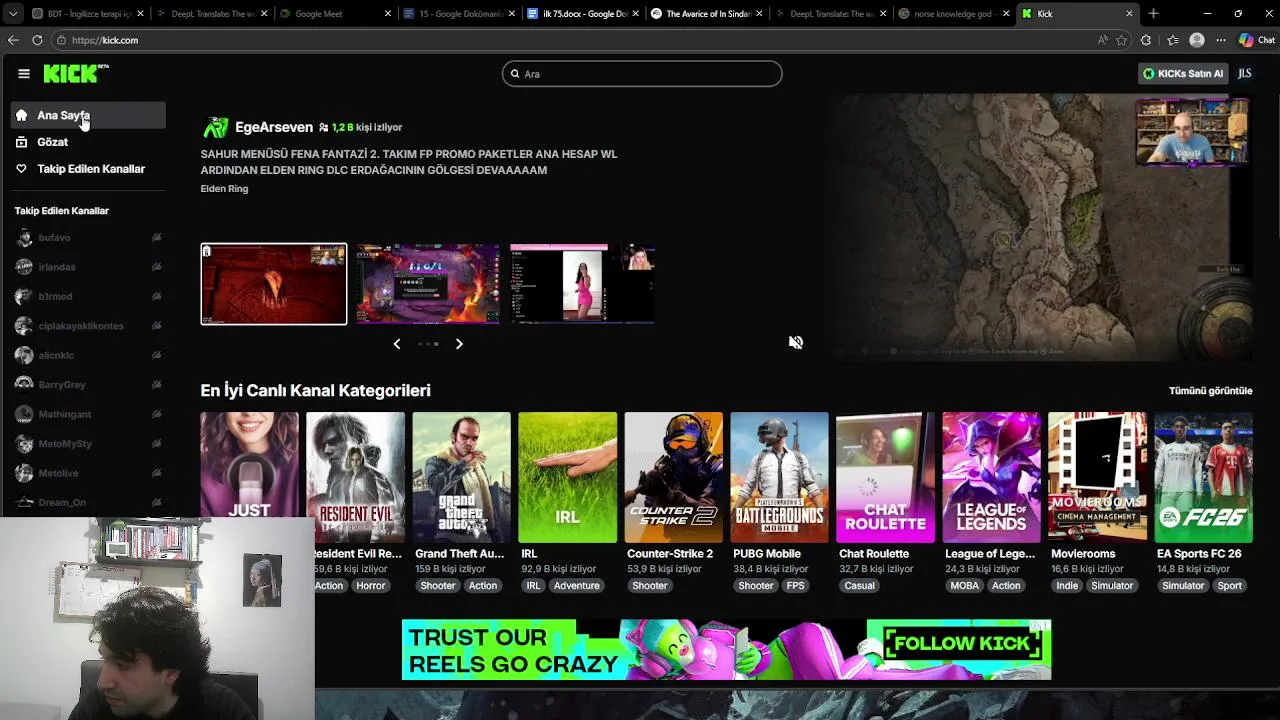Toggle the Kick sidebar hamburger menu
Viewport: 1280px width, 720px height.
(x=24, y=73)
